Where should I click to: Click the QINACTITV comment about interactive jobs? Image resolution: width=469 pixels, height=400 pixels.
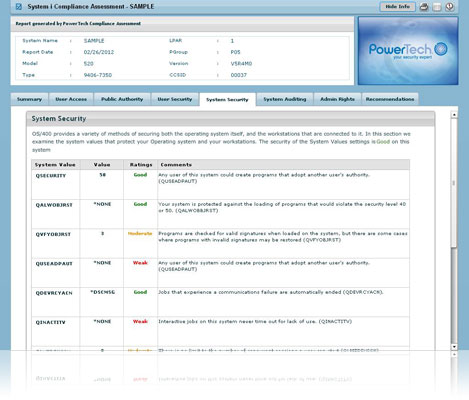255,322
